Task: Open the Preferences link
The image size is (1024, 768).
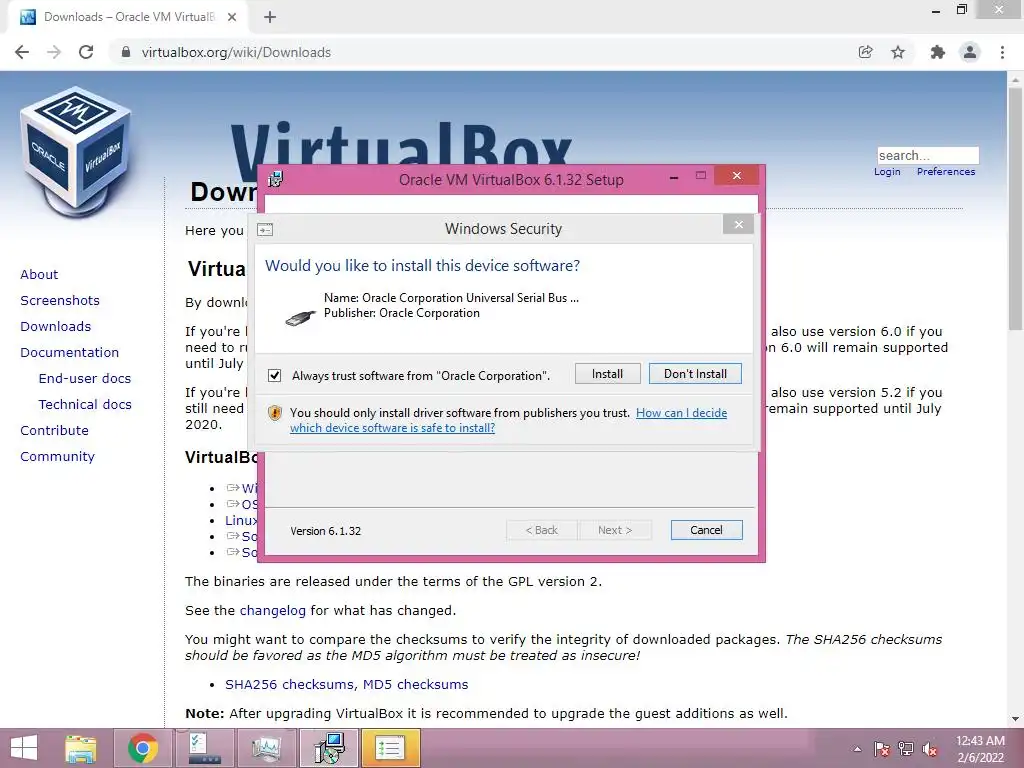Action: (x=946, y=172)
